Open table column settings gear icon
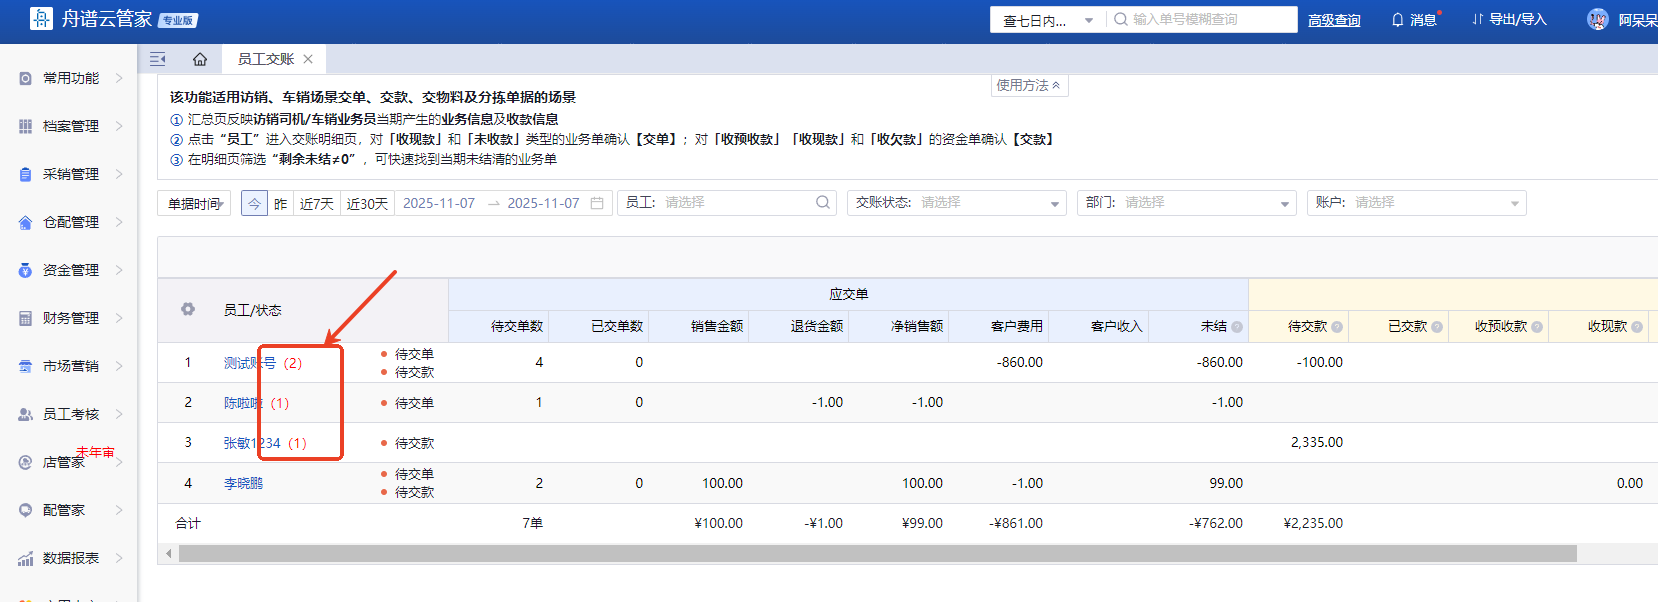This screenshot has width=1658, height=602. (188, 310)
